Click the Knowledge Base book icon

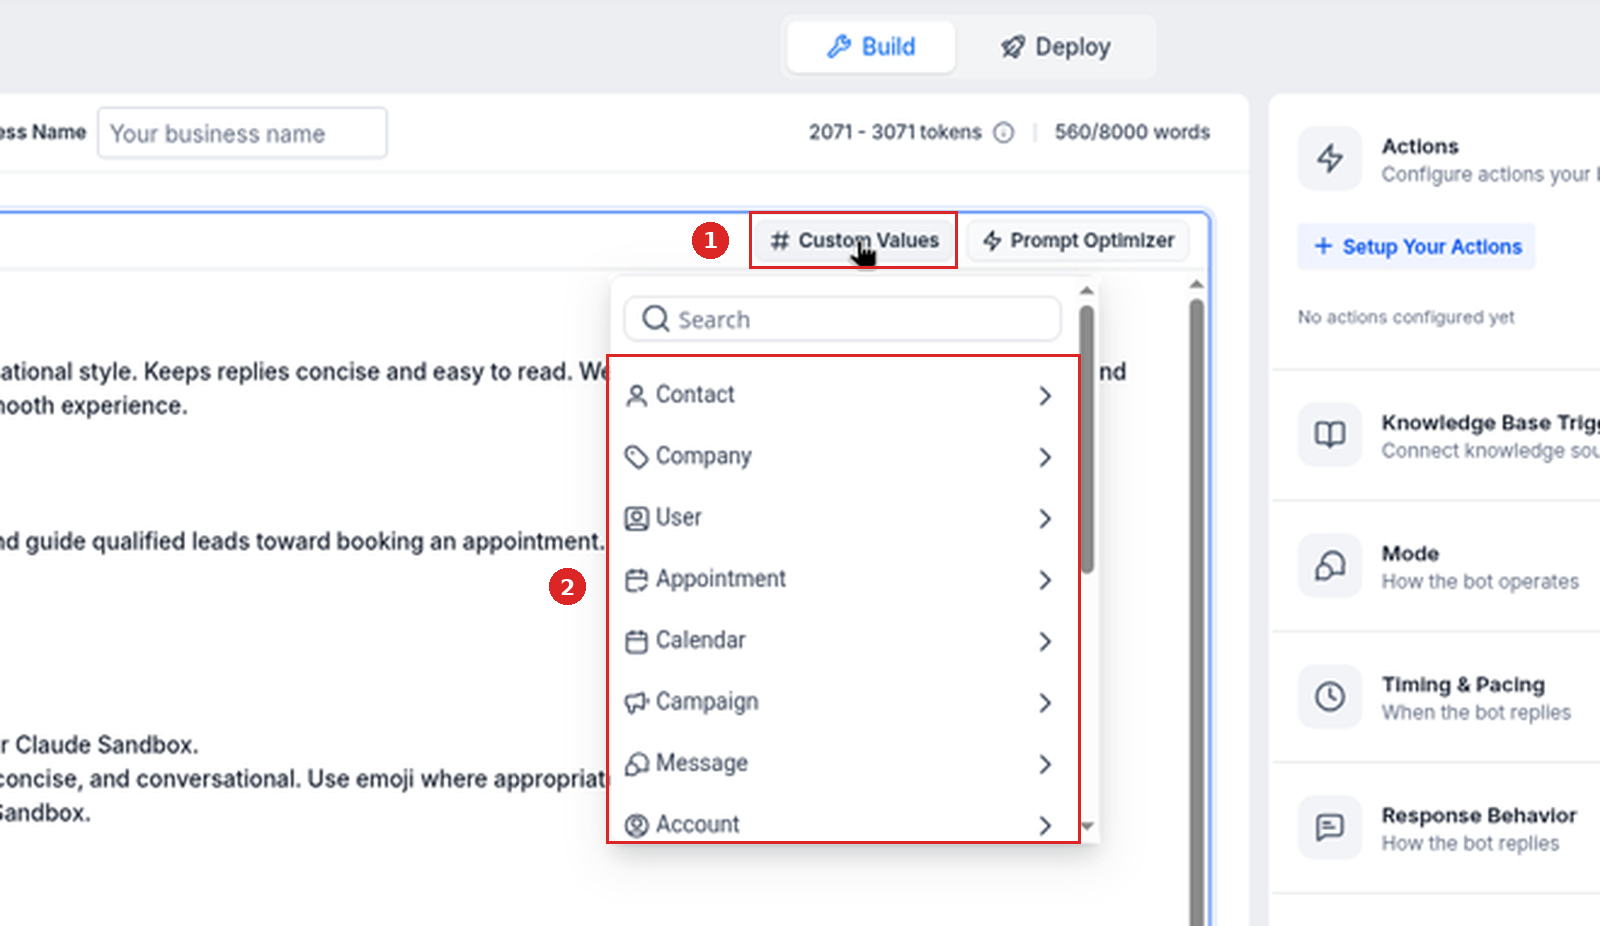[x=1329, y=434]
